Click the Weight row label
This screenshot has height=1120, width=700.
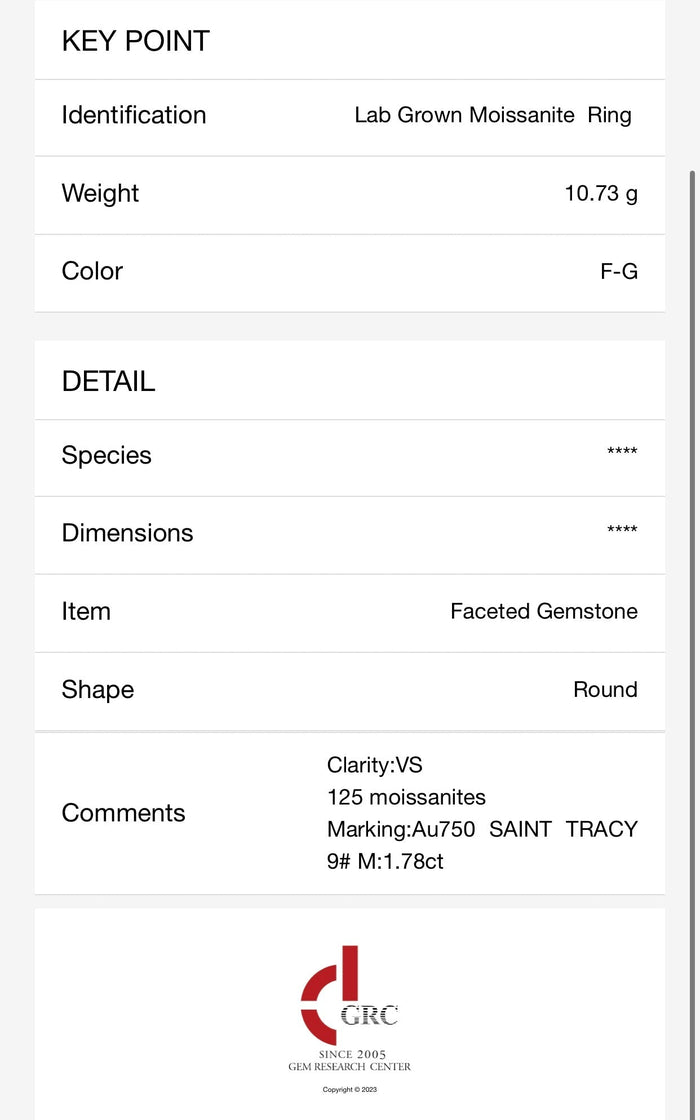click(x=100, y=193)
